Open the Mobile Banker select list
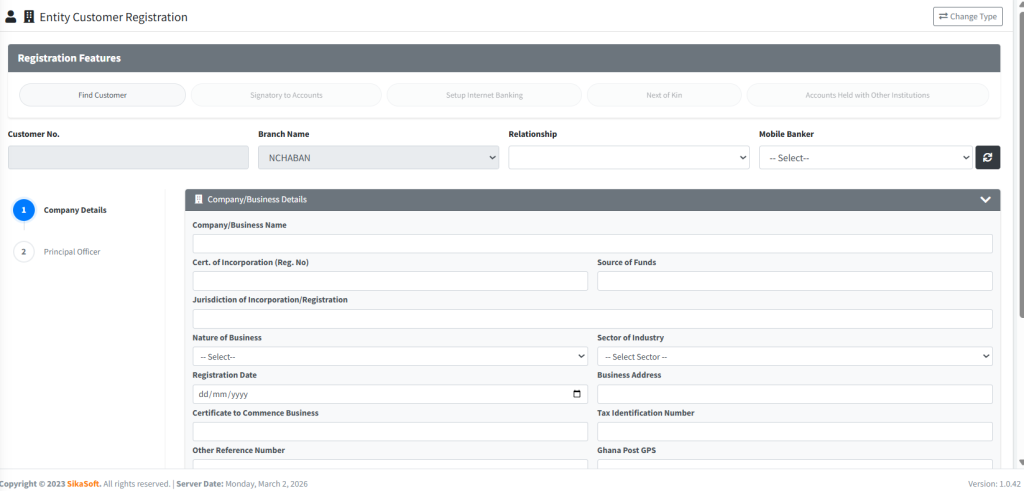1024x491 pixels. pyautogui.click(x=865, y=158)
